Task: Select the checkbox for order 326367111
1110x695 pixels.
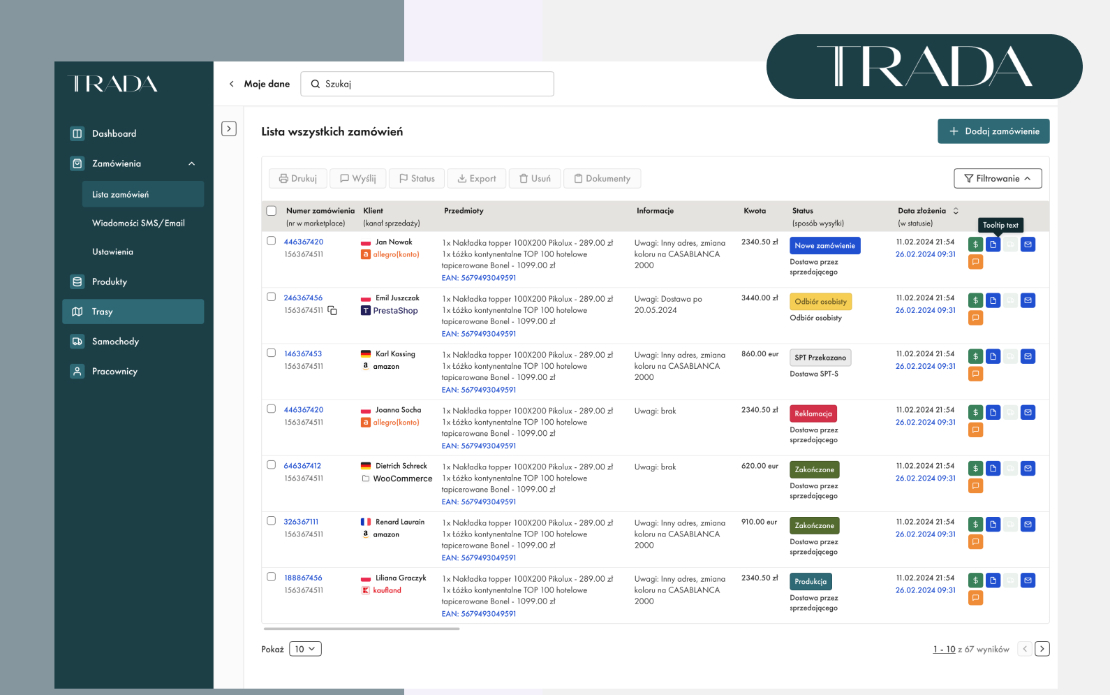Action: coord(271,520)
